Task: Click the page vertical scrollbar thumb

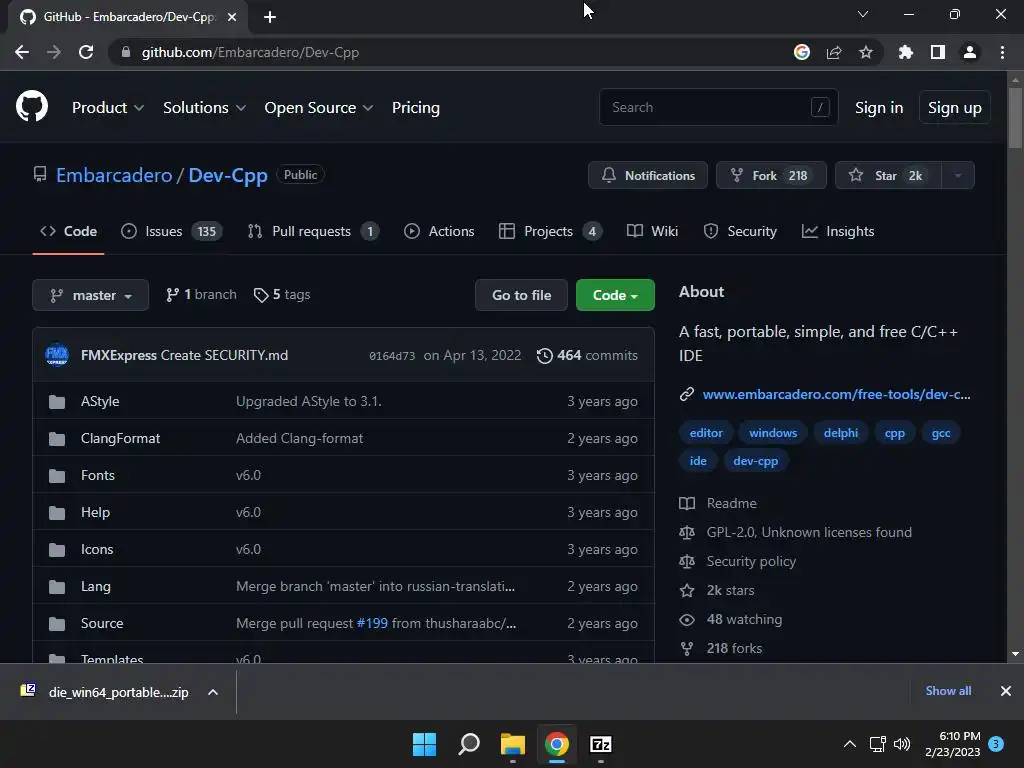Action: 1015,118
